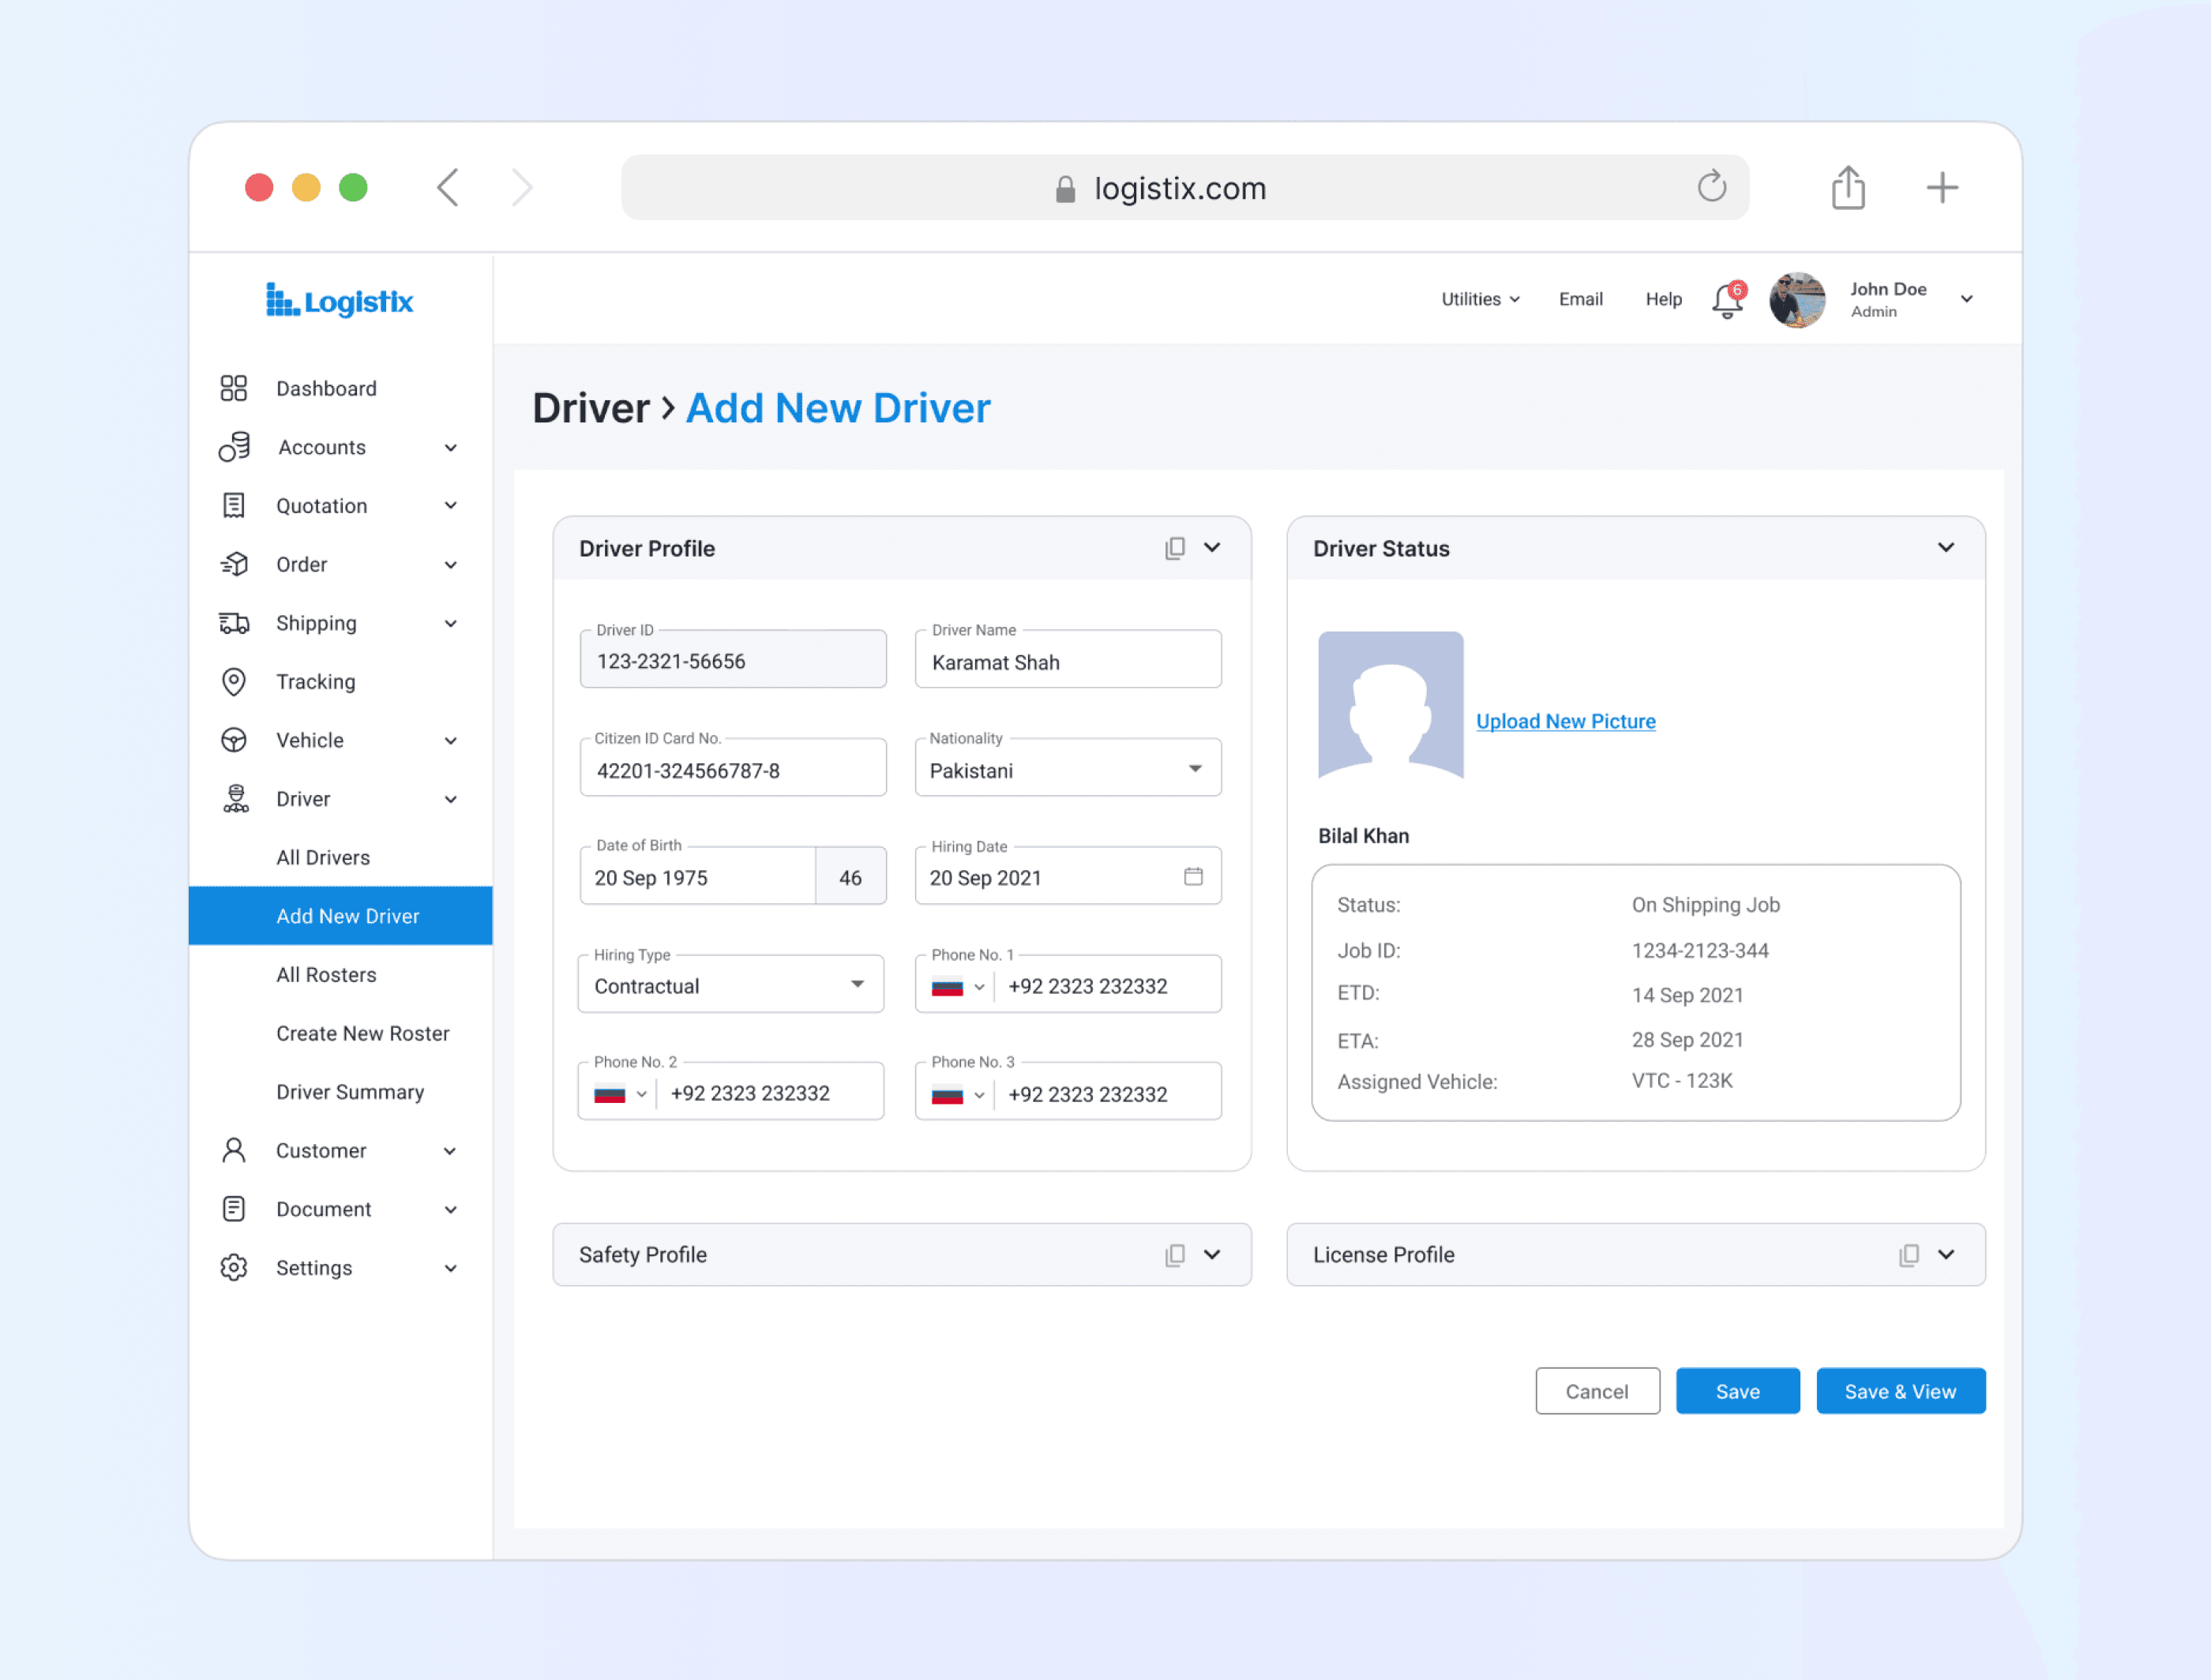Open the Utilities menu
Viewport: 2211px width, 1680px height.
(1479, 299)
